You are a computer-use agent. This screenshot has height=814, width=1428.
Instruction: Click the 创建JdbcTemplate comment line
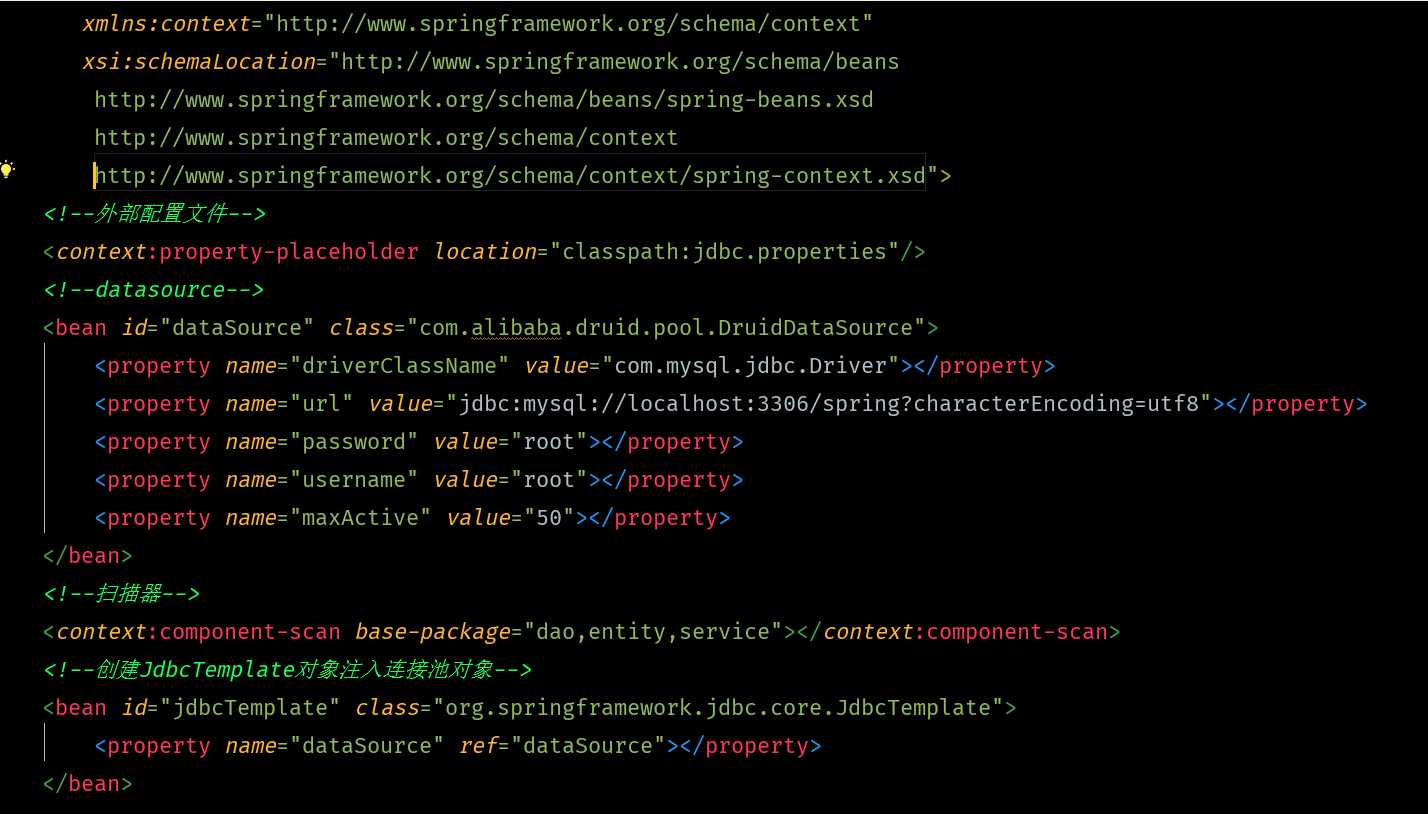click(x=288, y=669)
